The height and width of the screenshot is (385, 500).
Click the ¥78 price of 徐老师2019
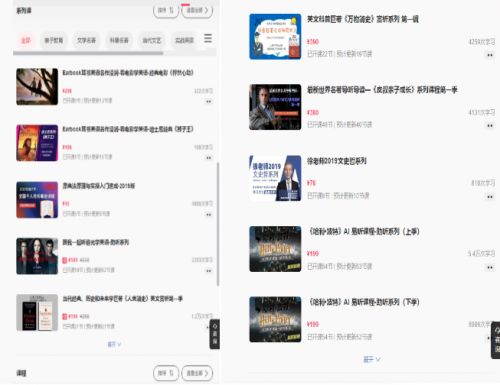pos(311,183)
